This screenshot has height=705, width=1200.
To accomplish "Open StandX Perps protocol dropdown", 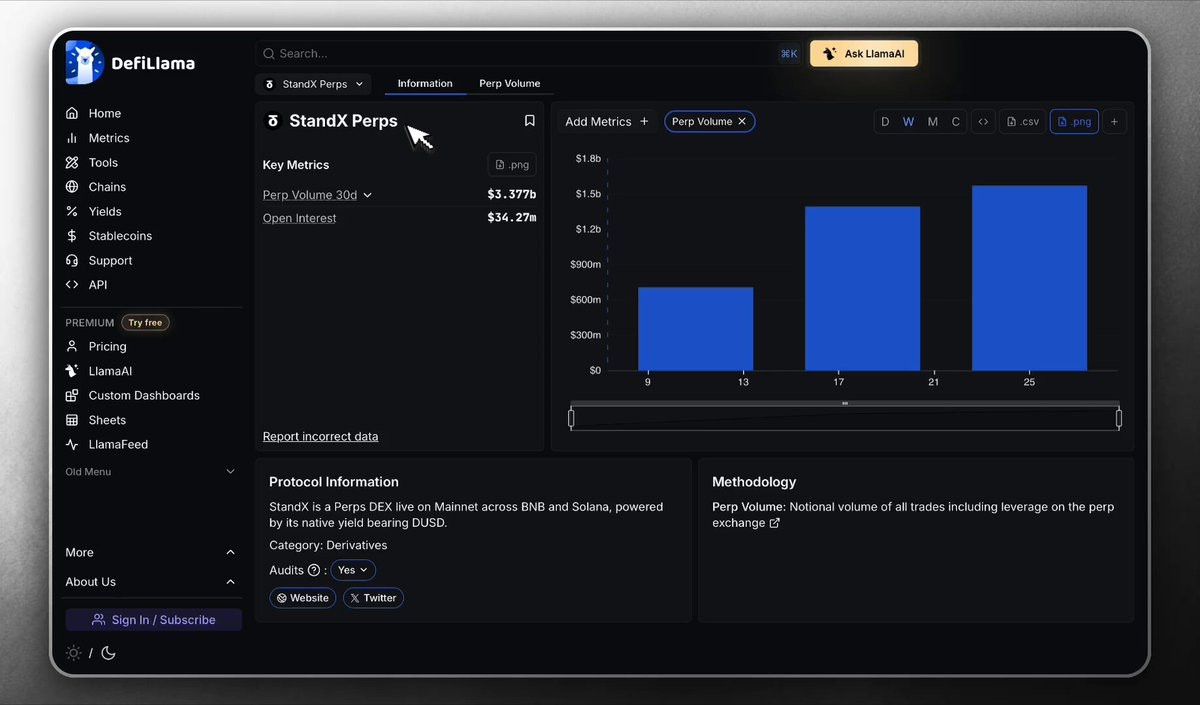I will point(314,84).
